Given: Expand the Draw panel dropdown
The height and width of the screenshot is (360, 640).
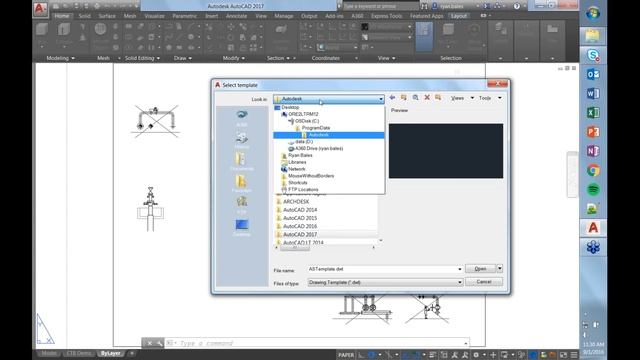Looking at the screenshot, I should point(182,58).
